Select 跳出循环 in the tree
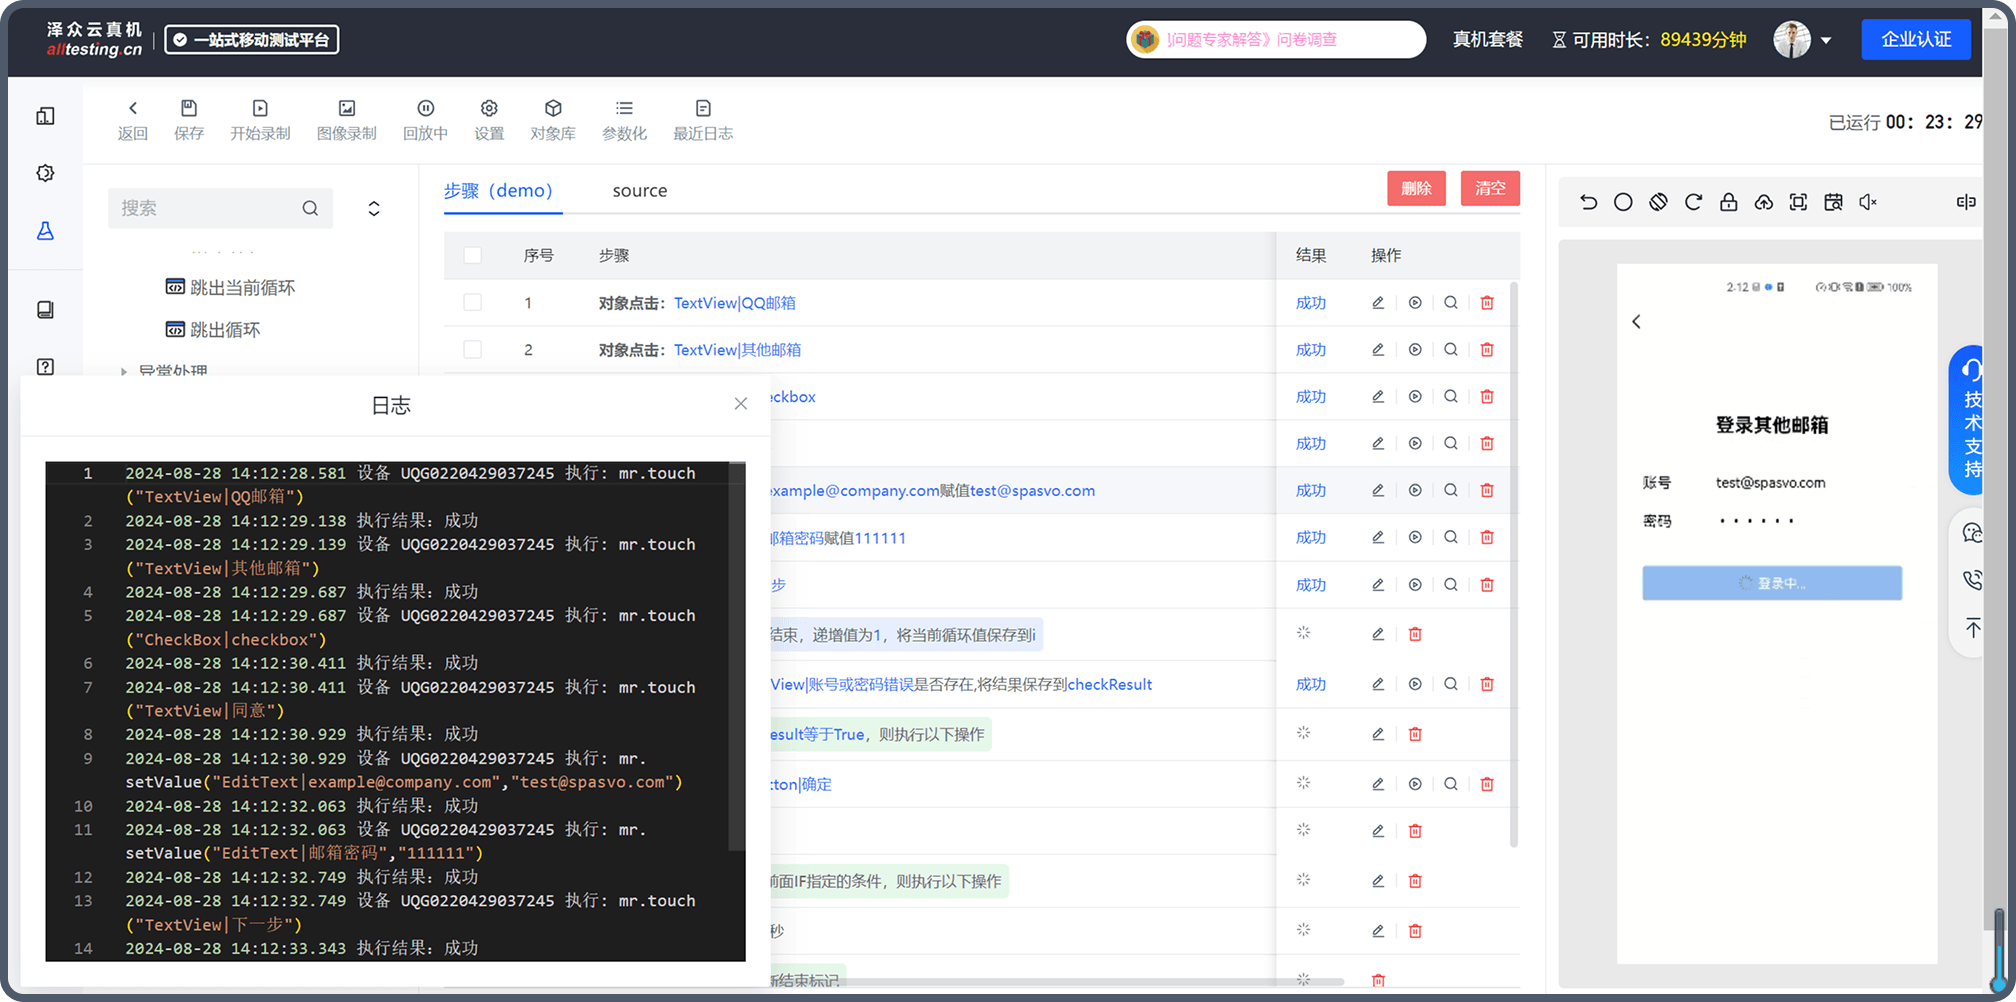The height and width of the screenshot is (1002, 2016). 213,329
